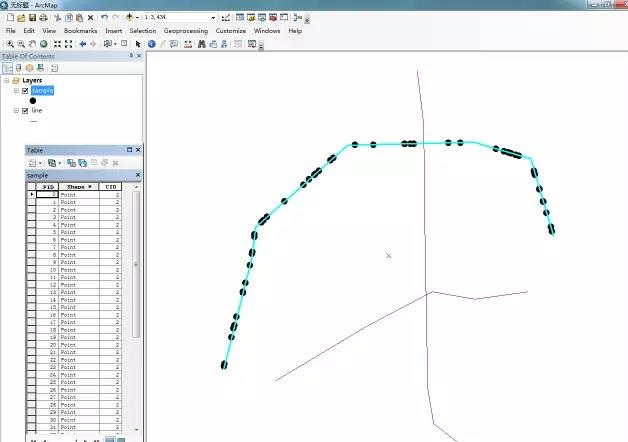
Task: Click the Shape column header
Action: click(x=79, y=187)
